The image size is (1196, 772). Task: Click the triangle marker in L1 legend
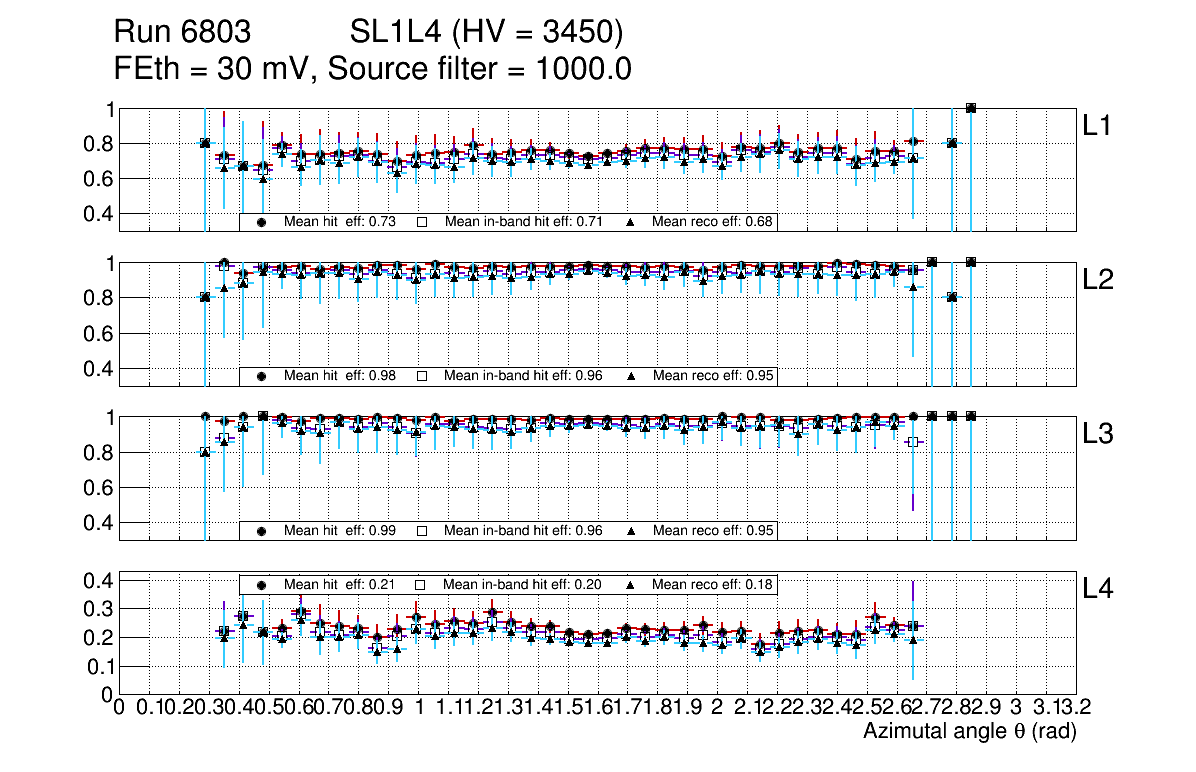click(631, 222)
